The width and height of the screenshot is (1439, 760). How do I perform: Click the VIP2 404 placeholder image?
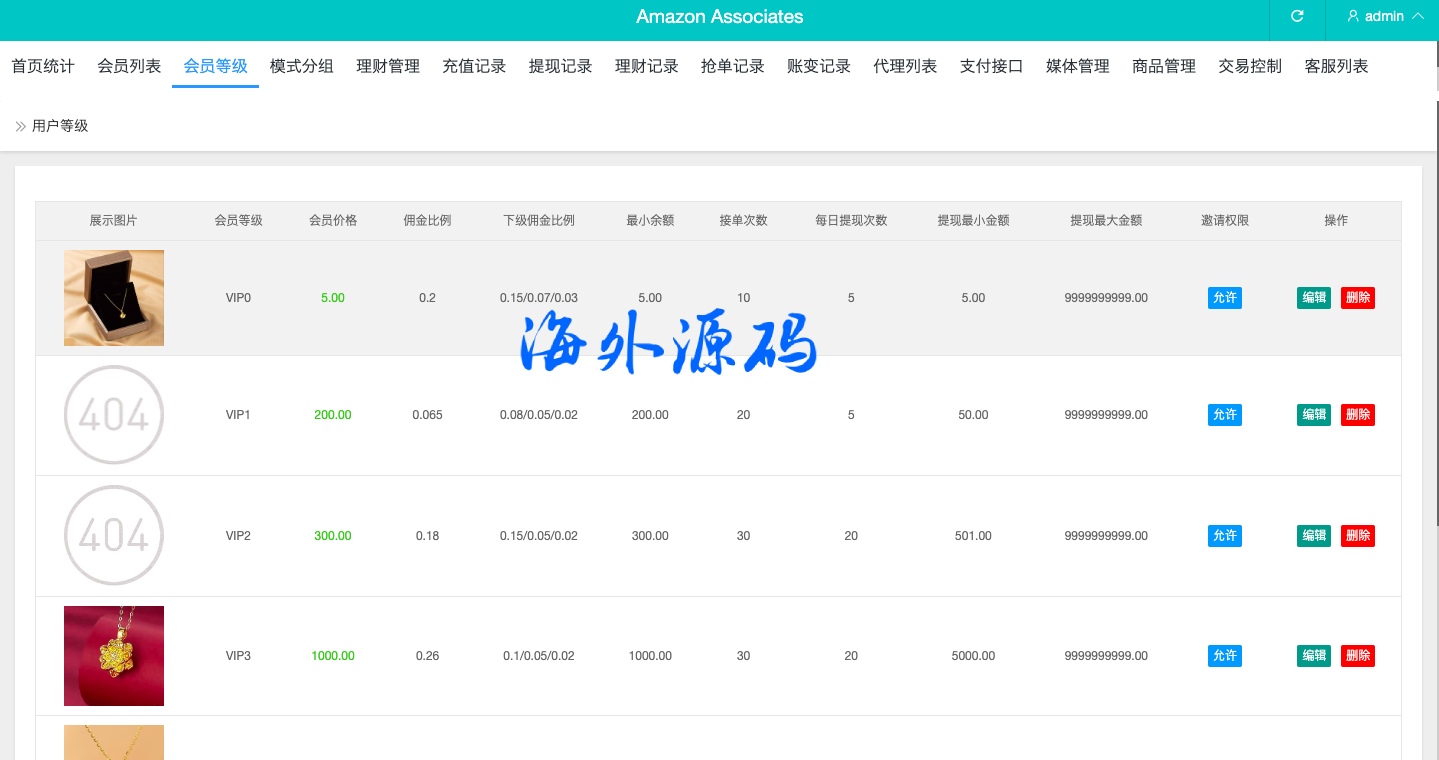pos(114,536)
